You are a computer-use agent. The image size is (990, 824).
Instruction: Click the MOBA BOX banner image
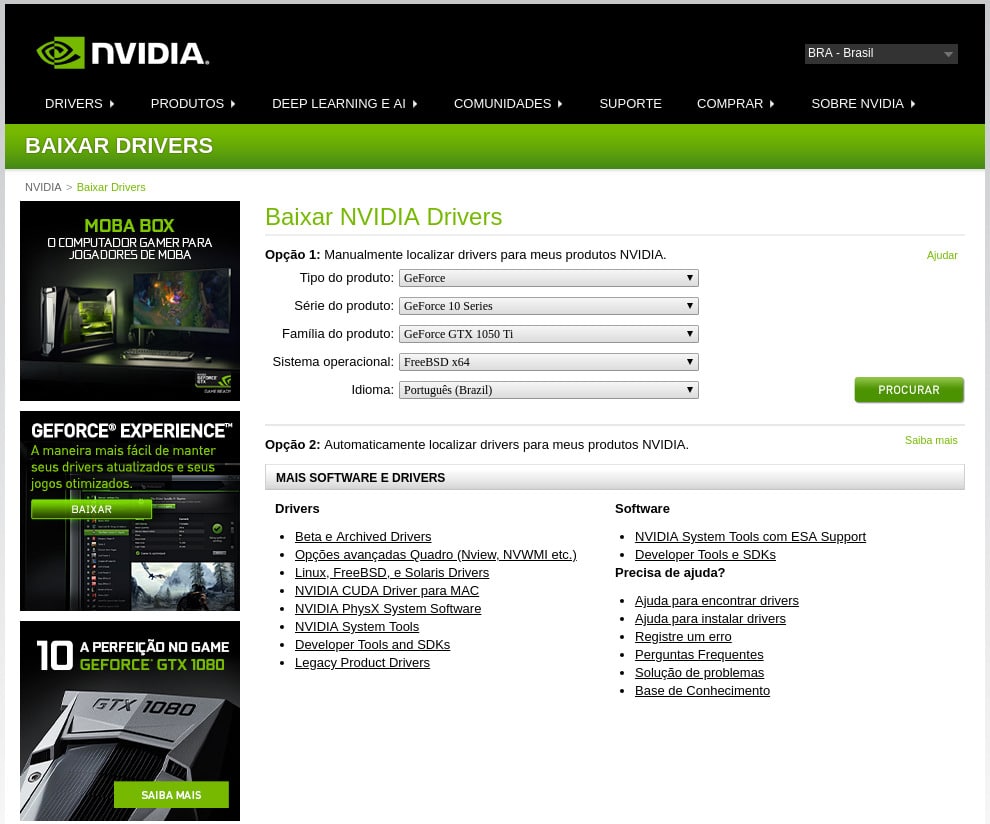pos(130,300)
